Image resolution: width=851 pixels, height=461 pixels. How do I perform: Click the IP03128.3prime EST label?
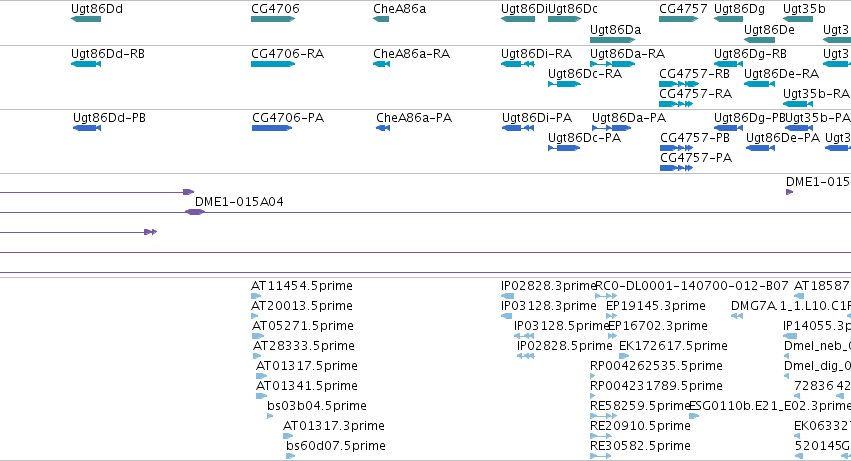(548, 306)
